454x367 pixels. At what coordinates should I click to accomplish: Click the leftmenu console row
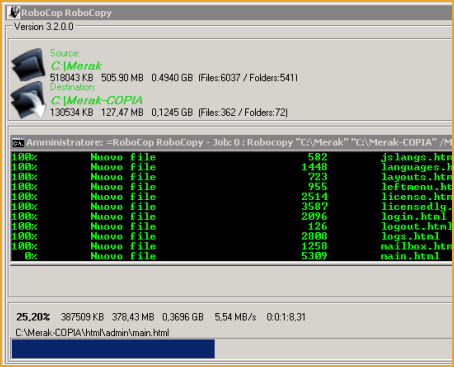tap(232, 187)
